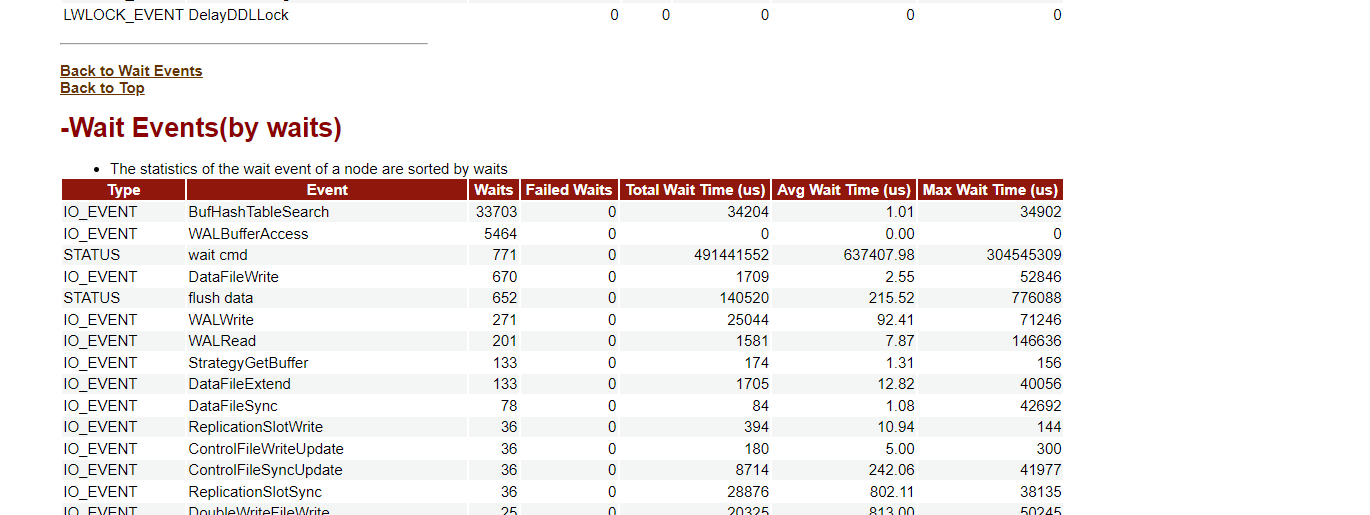This screenshot has height=515, width=1370.
Task: Click total wait time 491441552
Action: [x=731, y=255]
